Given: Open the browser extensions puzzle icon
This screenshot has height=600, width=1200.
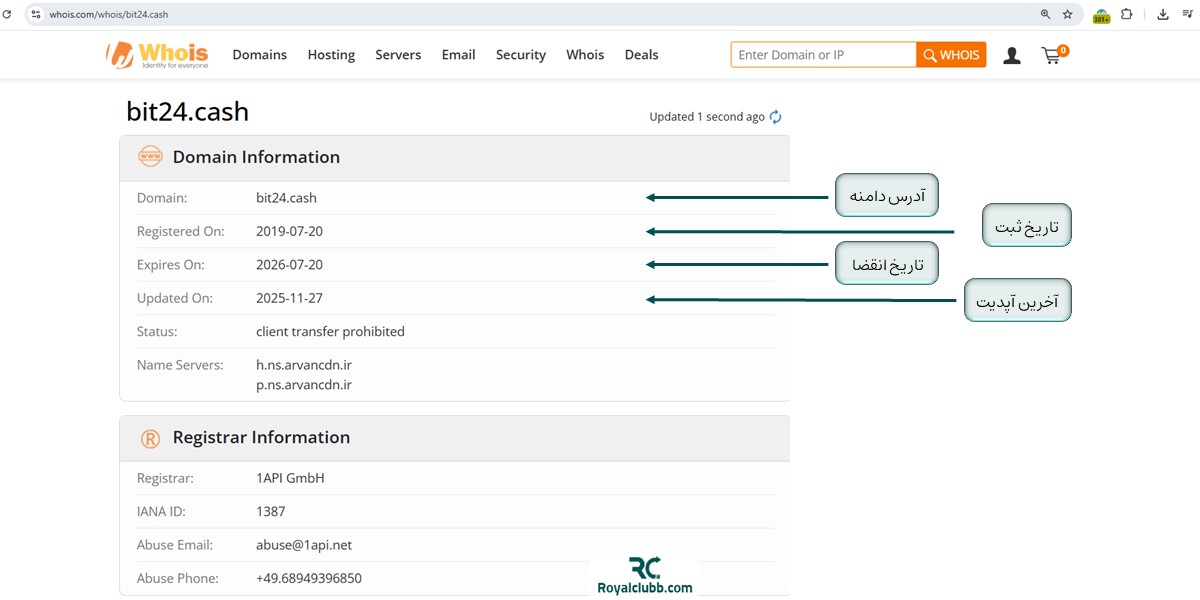Looking at the screenshot, I should tap(1127, 14).
